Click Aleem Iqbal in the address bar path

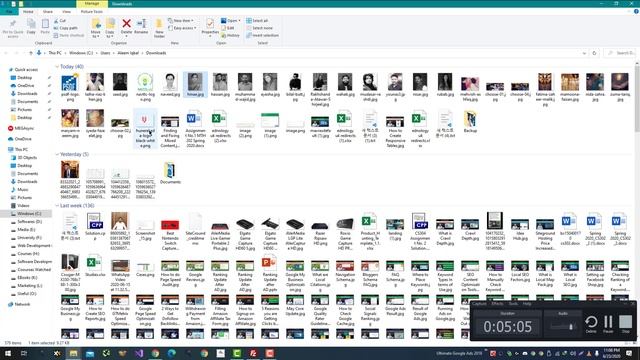tap(128, 53)
